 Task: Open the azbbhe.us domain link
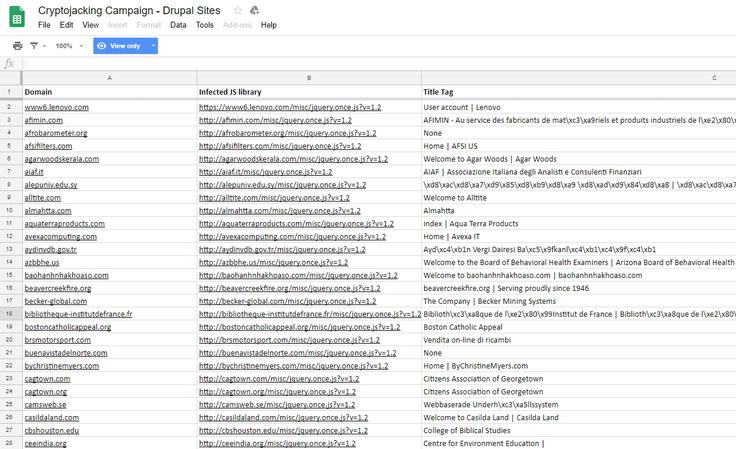click(42, 262)
